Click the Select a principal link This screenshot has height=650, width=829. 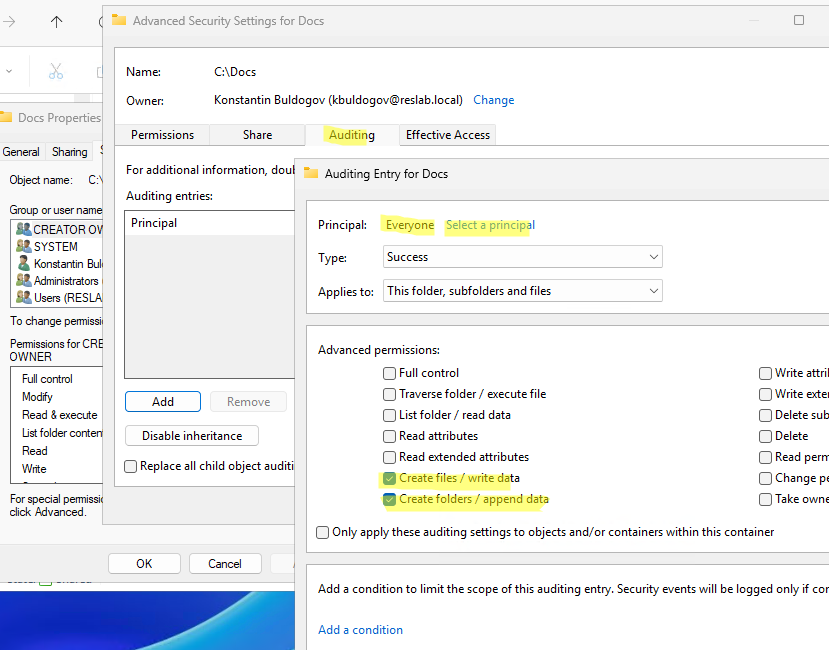pyautogui.click(x=490, y=225)
